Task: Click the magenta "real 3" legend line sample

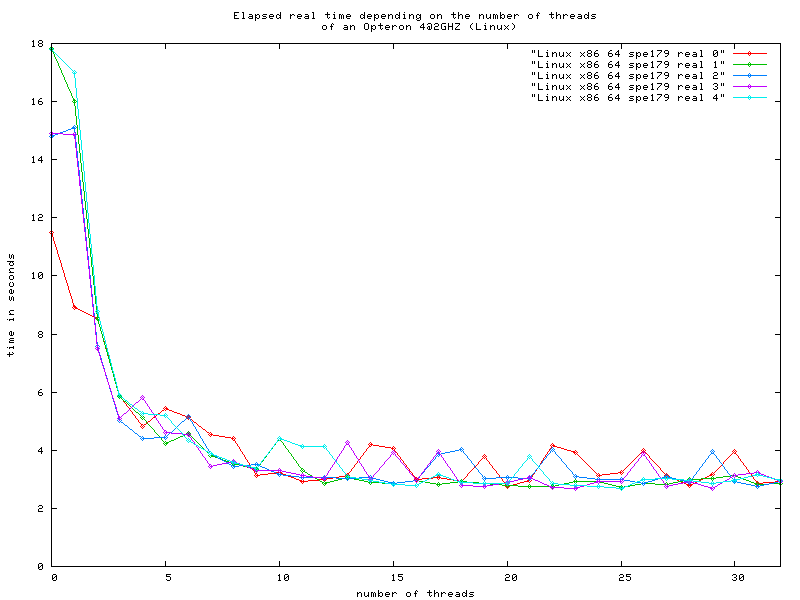Action: point(749,86)
